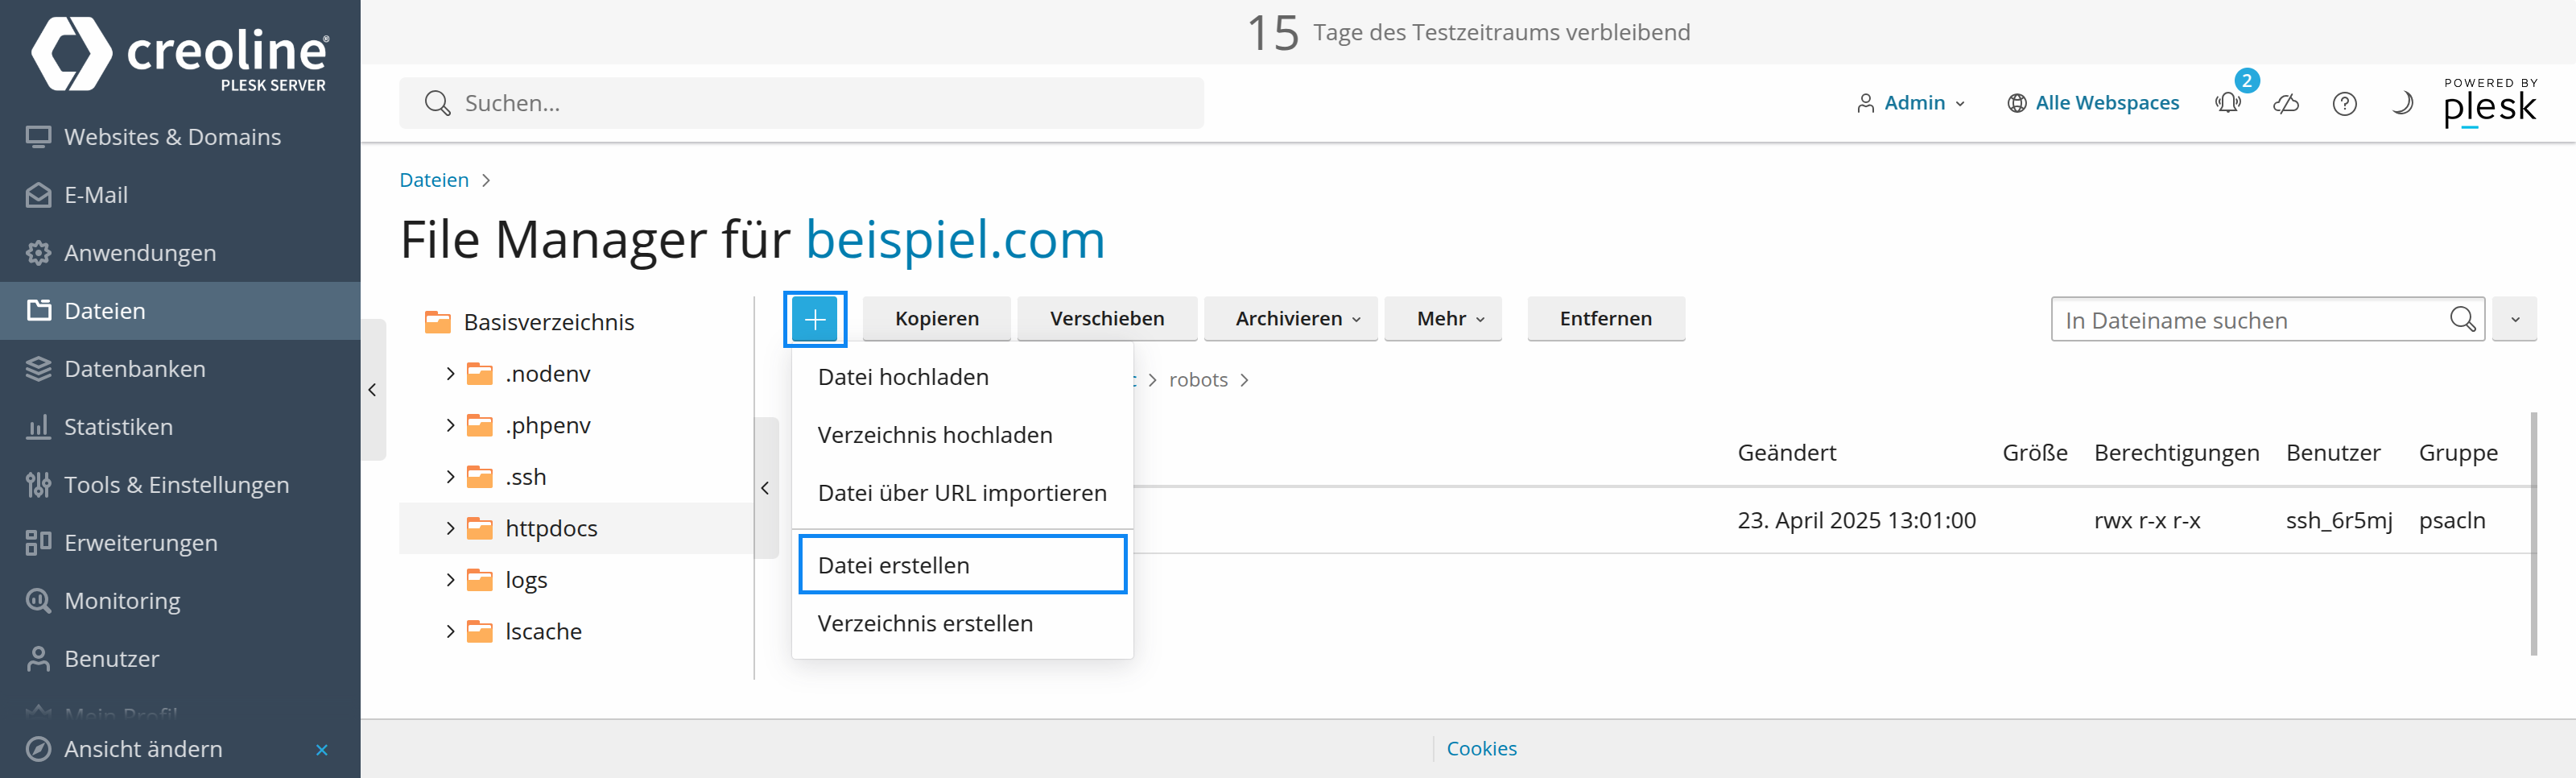The height and width of the screenshot is (778, 2576).
Task: Click the Basisverzeichnis folder icon
Action: point(437,322)
